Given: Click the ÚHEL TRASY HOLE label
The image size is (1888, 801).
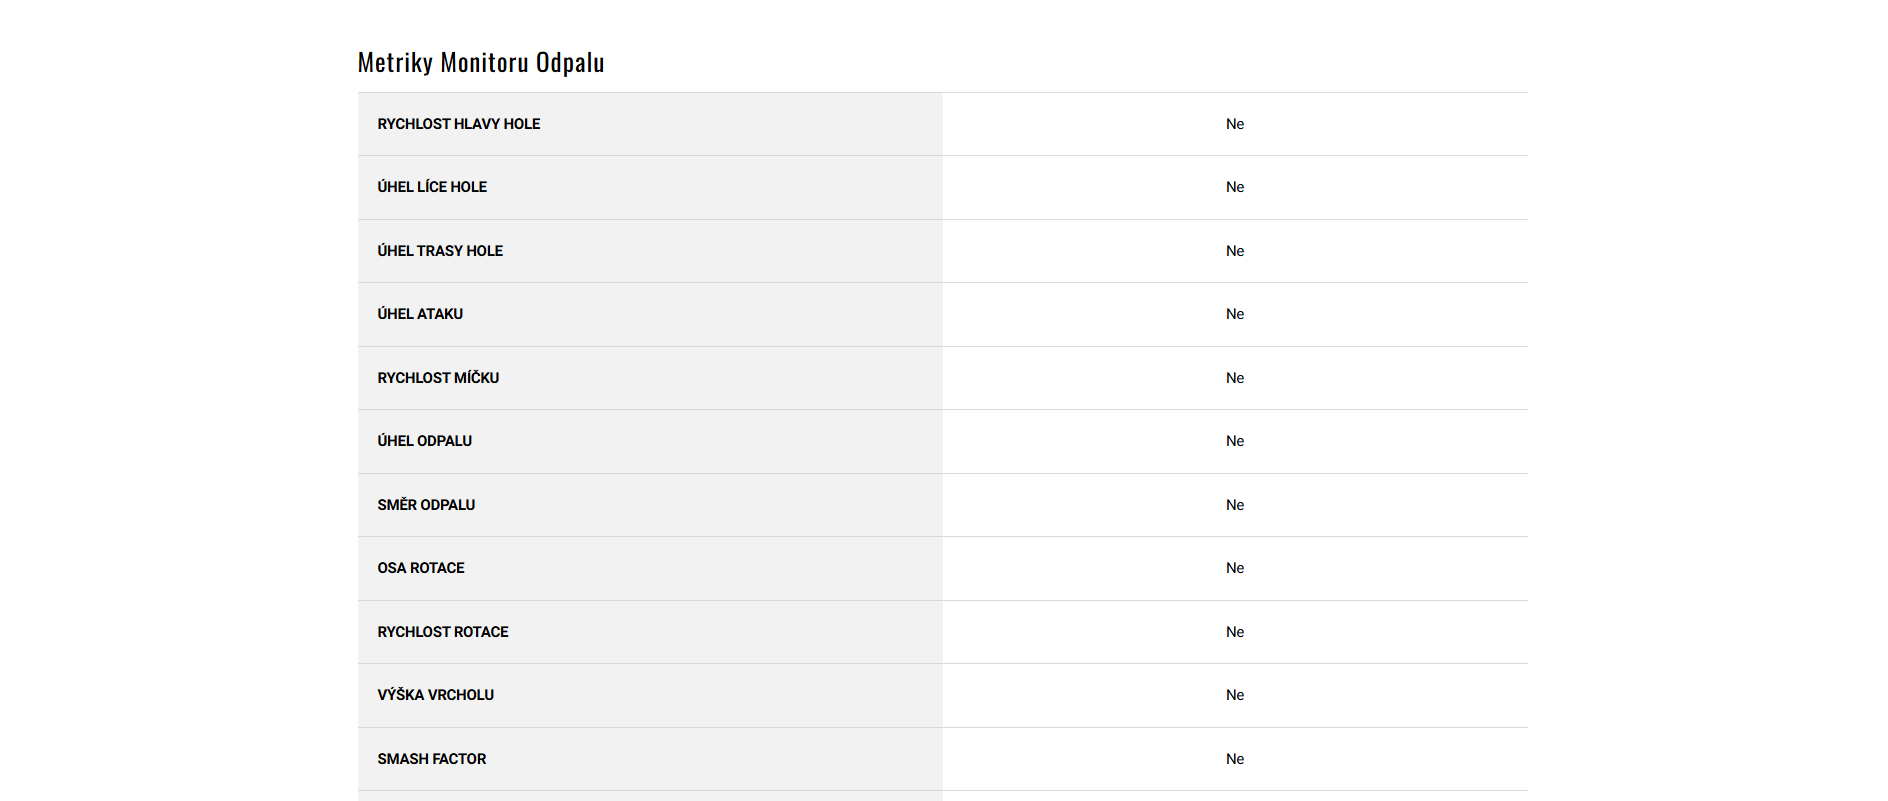Looking at the screenshot, I should point(440,251).
